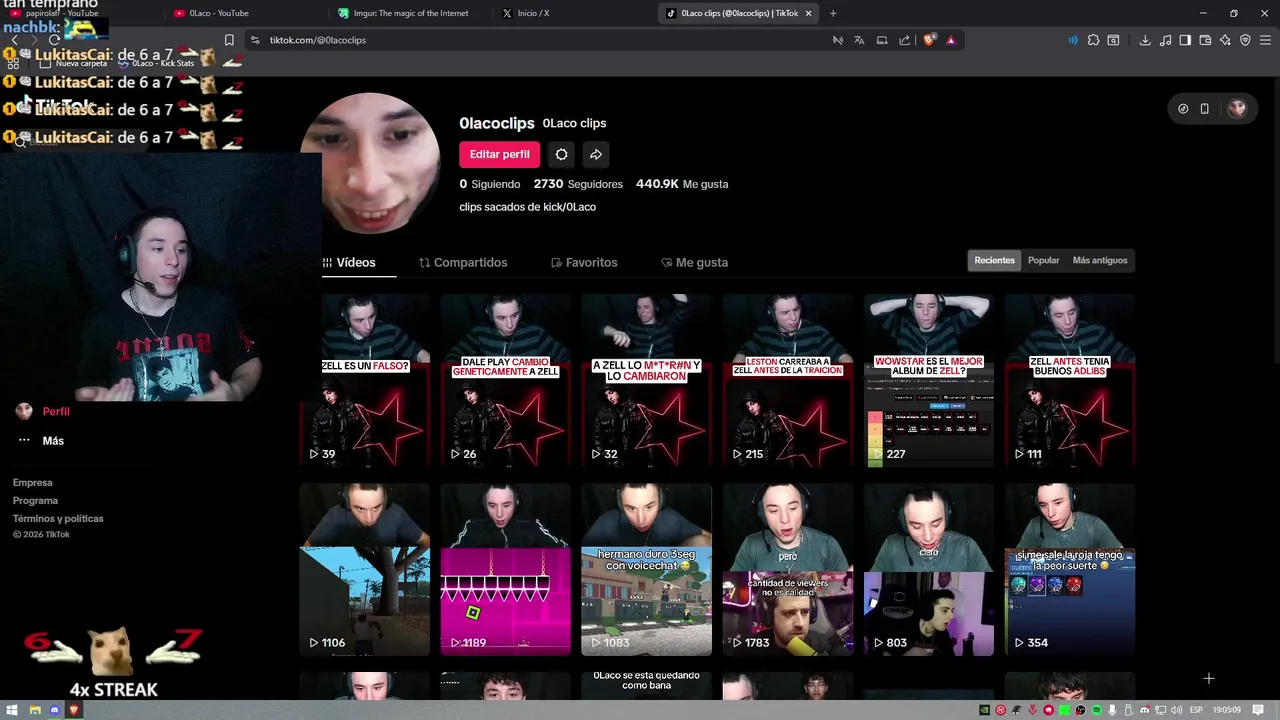Screen dimensions: 1280x720
Task: Click the plus floating button bottom right
Action: (x=1208, y=679)
